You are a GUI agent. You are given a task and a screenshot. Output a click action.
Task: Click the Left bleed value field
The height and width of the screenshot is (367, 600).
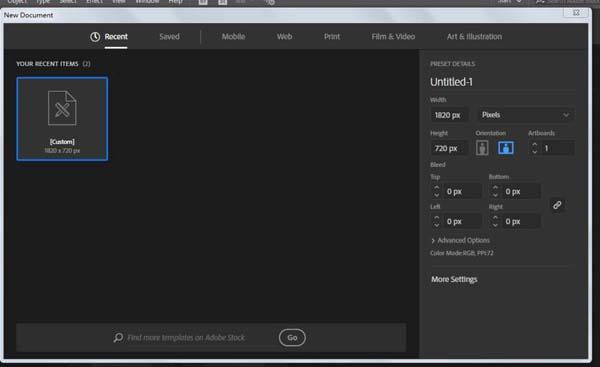(462, 221)
